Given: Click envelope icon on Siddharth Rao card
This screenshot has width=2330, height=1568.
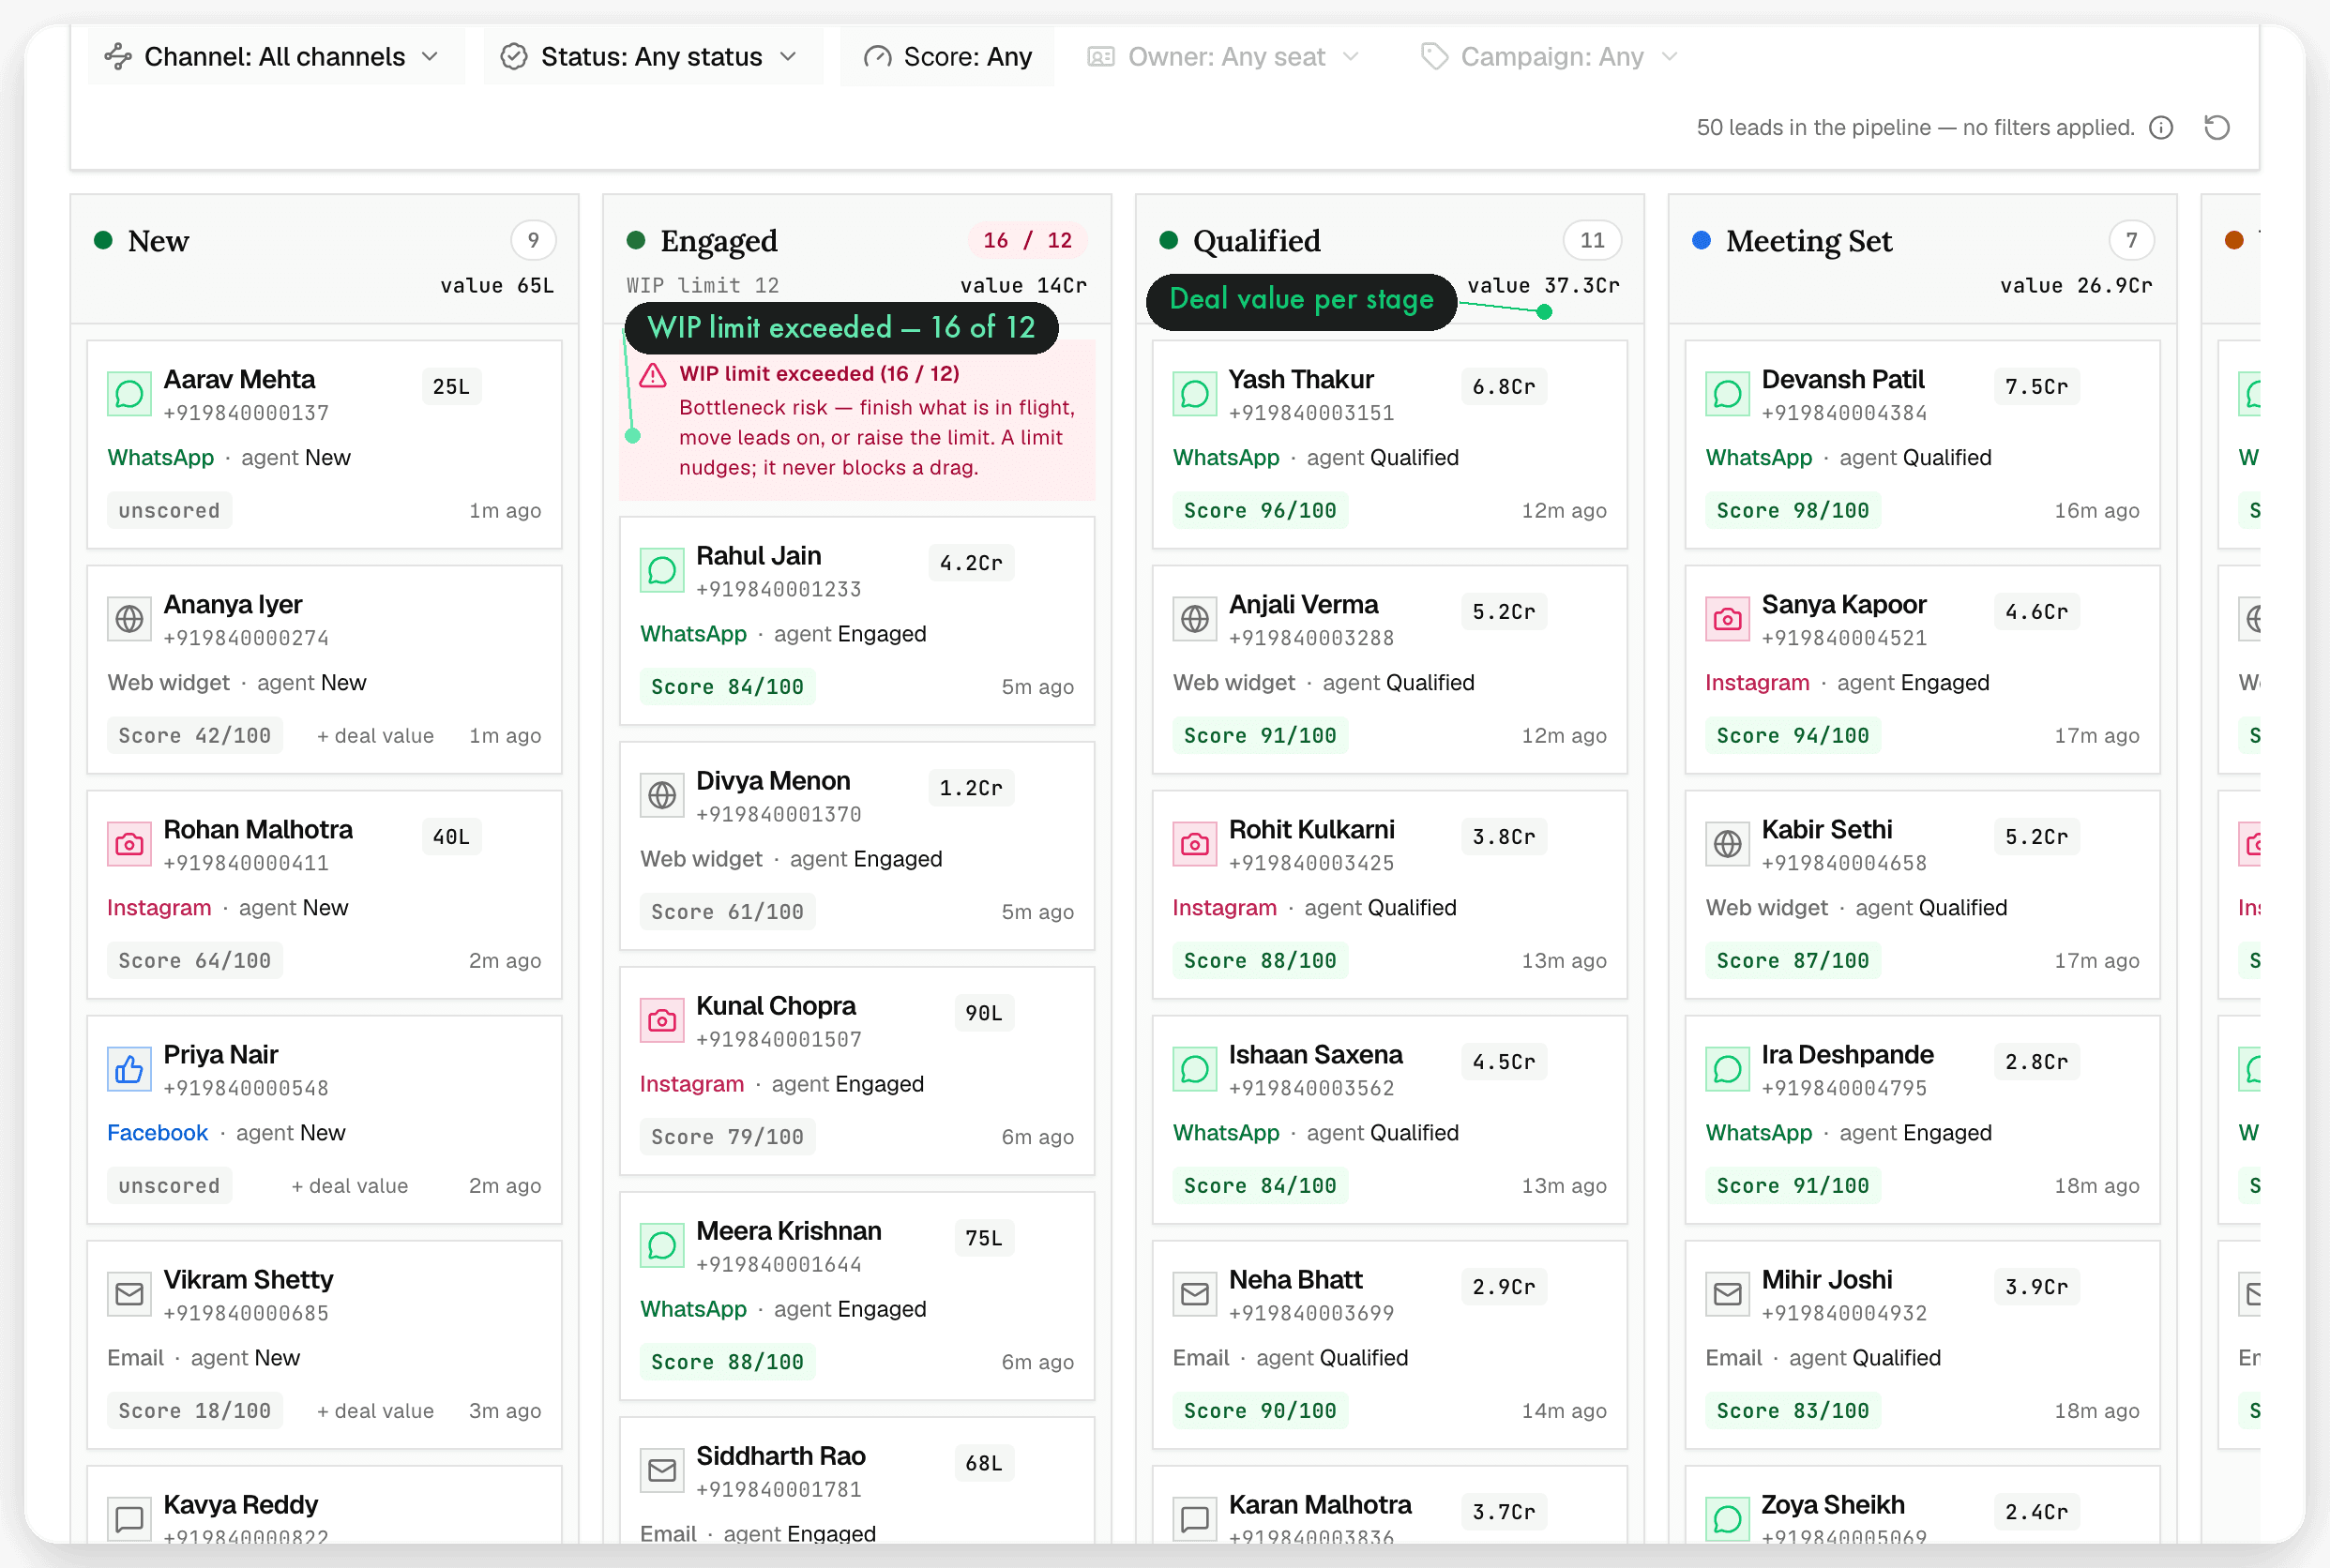Looking at the screenshot, I should click(x=662, y=1470).
